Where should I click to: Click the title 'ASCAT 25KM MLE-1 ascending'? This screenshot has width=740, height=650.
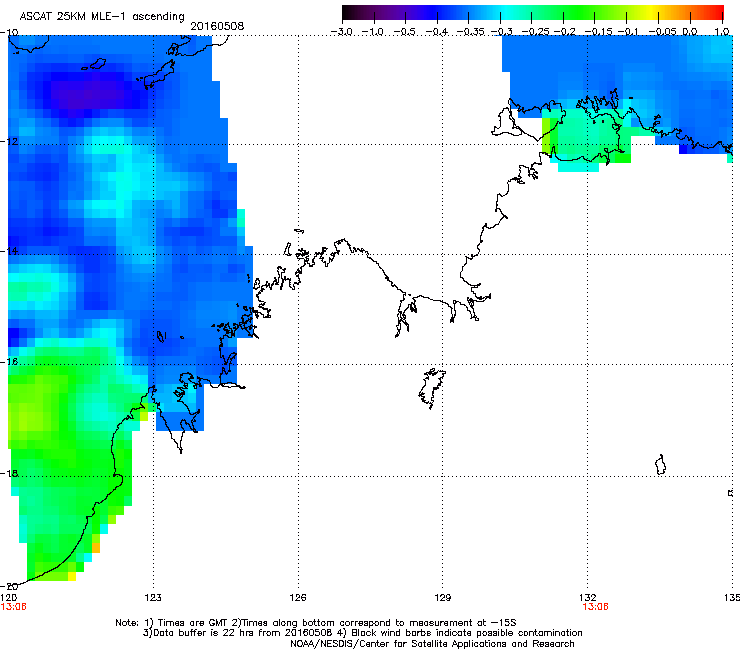pos(102,17)
